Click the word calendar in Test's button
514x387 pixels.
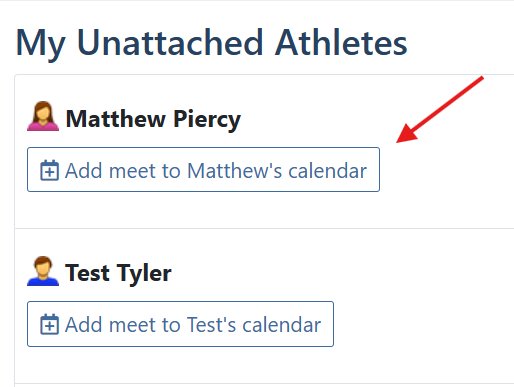pos(282,325)
